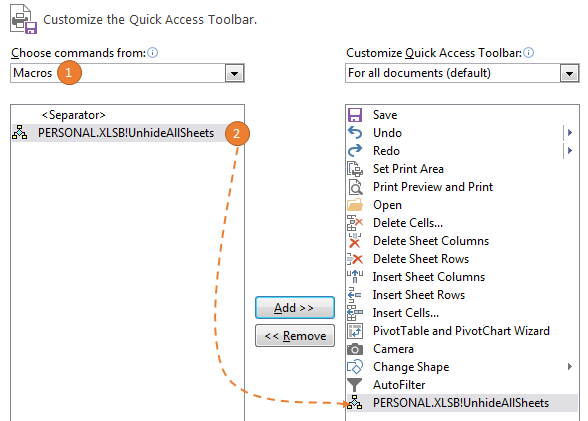
Task: Click the << Remove button
Action: [295, 336]
